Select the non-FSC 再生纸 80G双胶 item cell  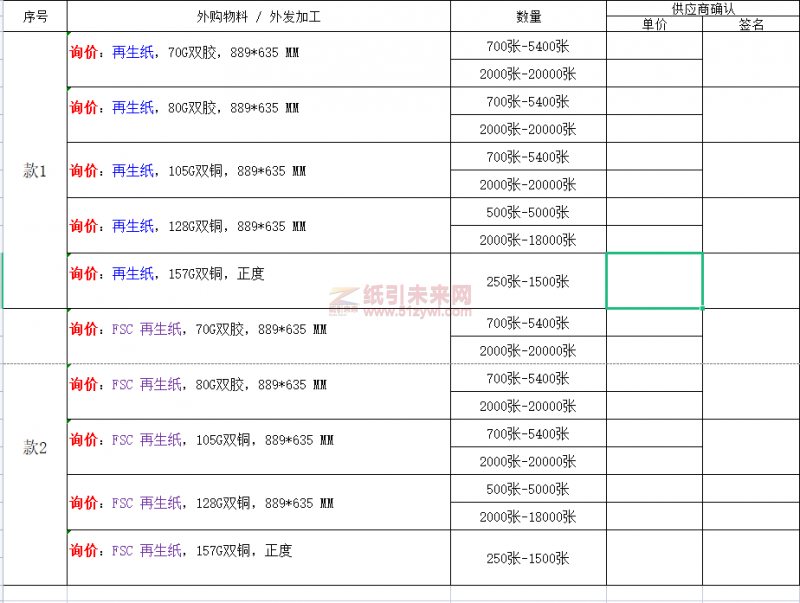click(258, 115)
